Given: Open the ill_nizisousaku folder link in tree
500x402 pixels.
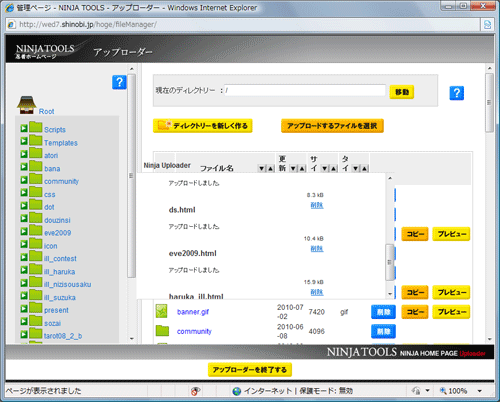Looking at the screenshot, I should (68, 285).
